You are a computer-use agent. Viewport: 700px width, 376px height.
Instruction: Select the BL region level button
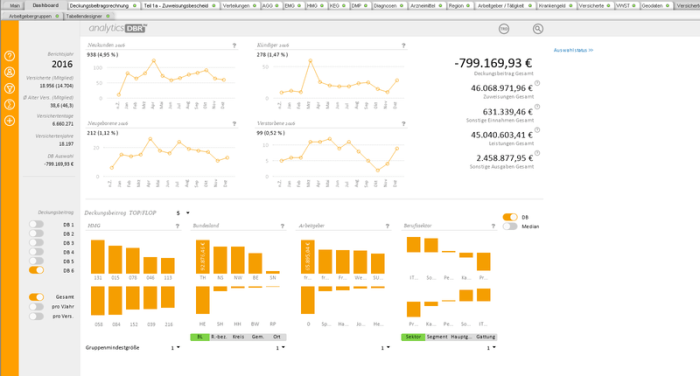click(200, 337)
